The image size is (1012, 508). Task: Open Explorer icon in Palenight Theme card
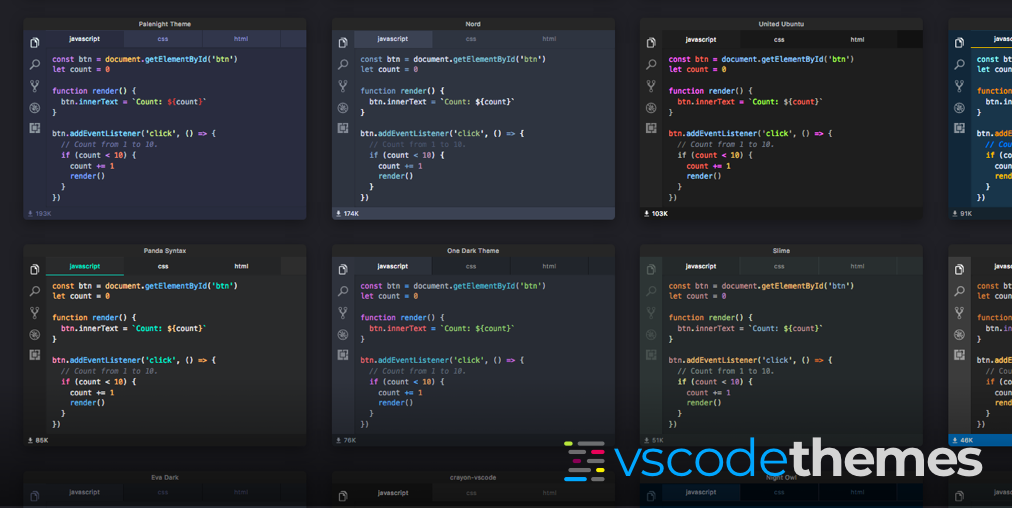[35, 43]
